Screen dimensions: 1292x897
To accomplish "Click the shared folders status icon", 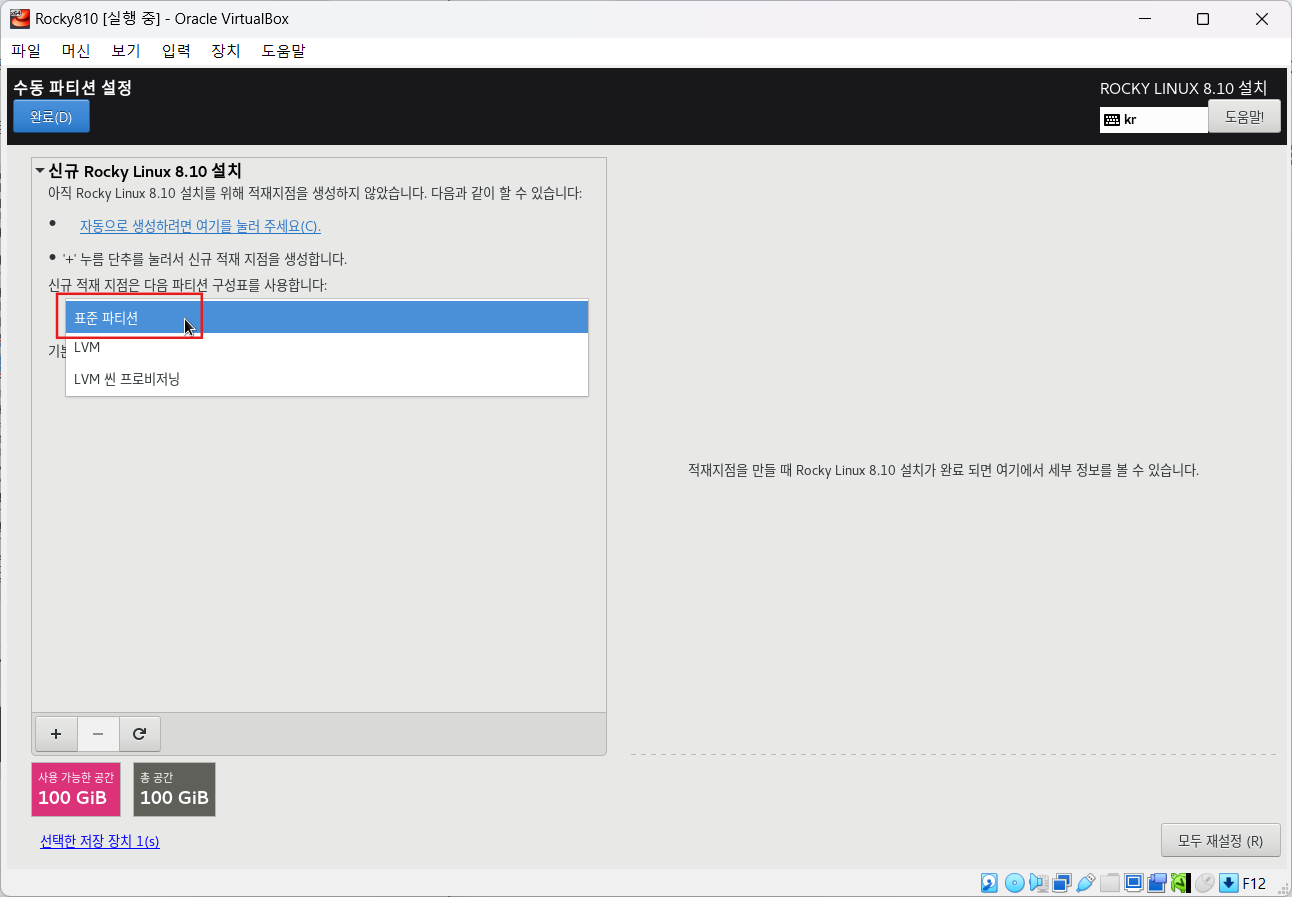I will [1110, 883].
